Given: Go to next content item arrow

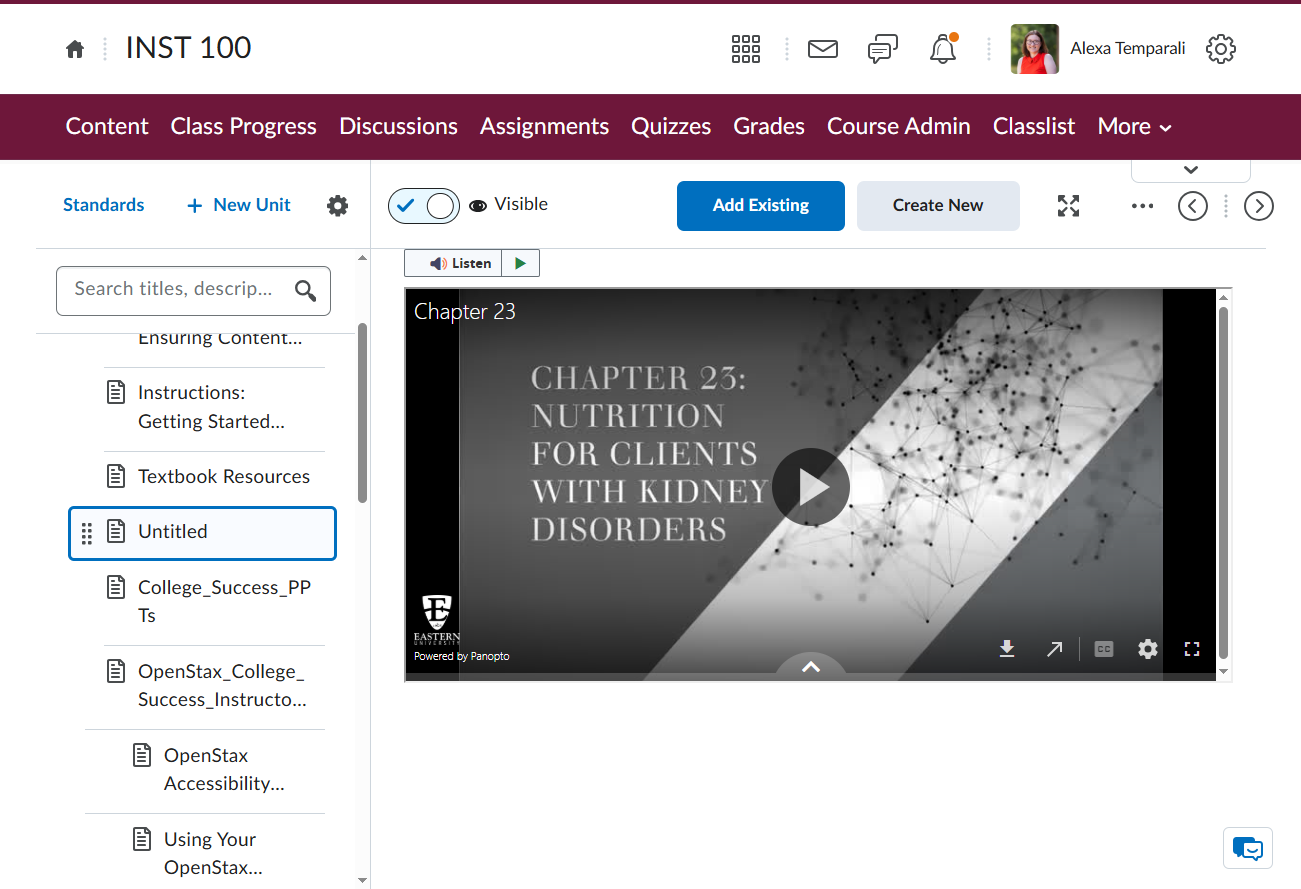Looking at the screenshot, I should point(1258,206).
